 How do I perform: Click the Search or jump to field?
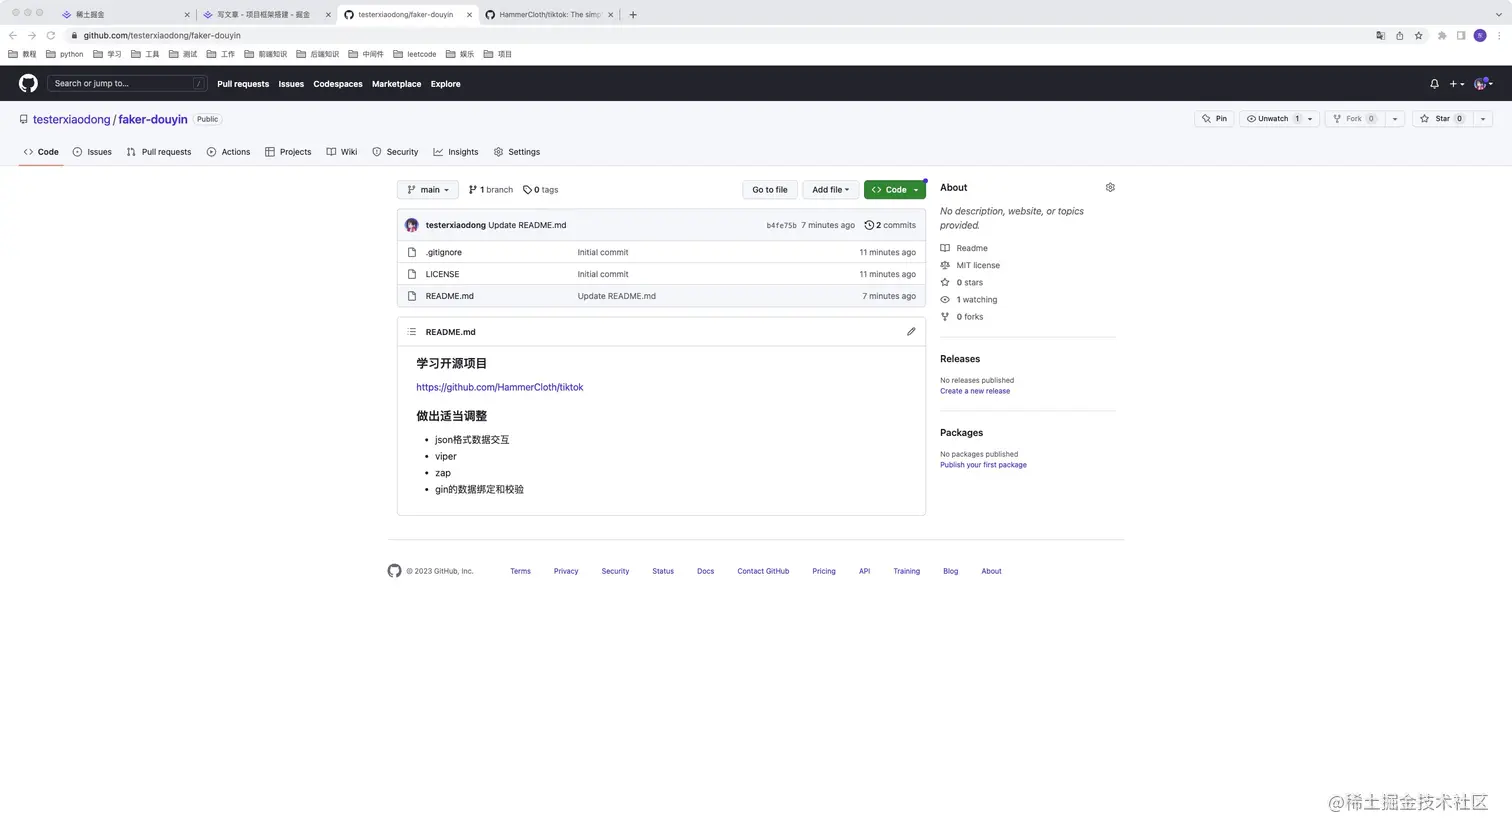127,84
